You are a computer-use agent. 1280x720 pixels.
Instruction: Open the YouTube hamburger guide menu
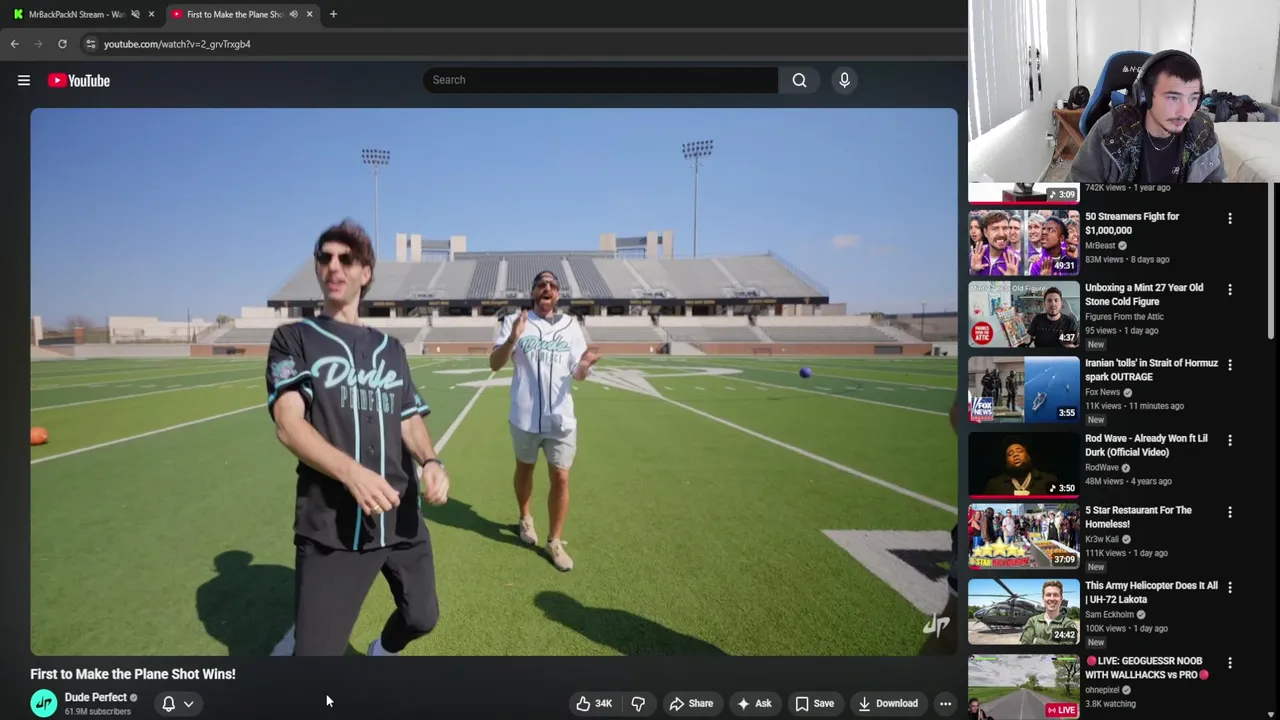pyautogui.click(x=24, y=81)
